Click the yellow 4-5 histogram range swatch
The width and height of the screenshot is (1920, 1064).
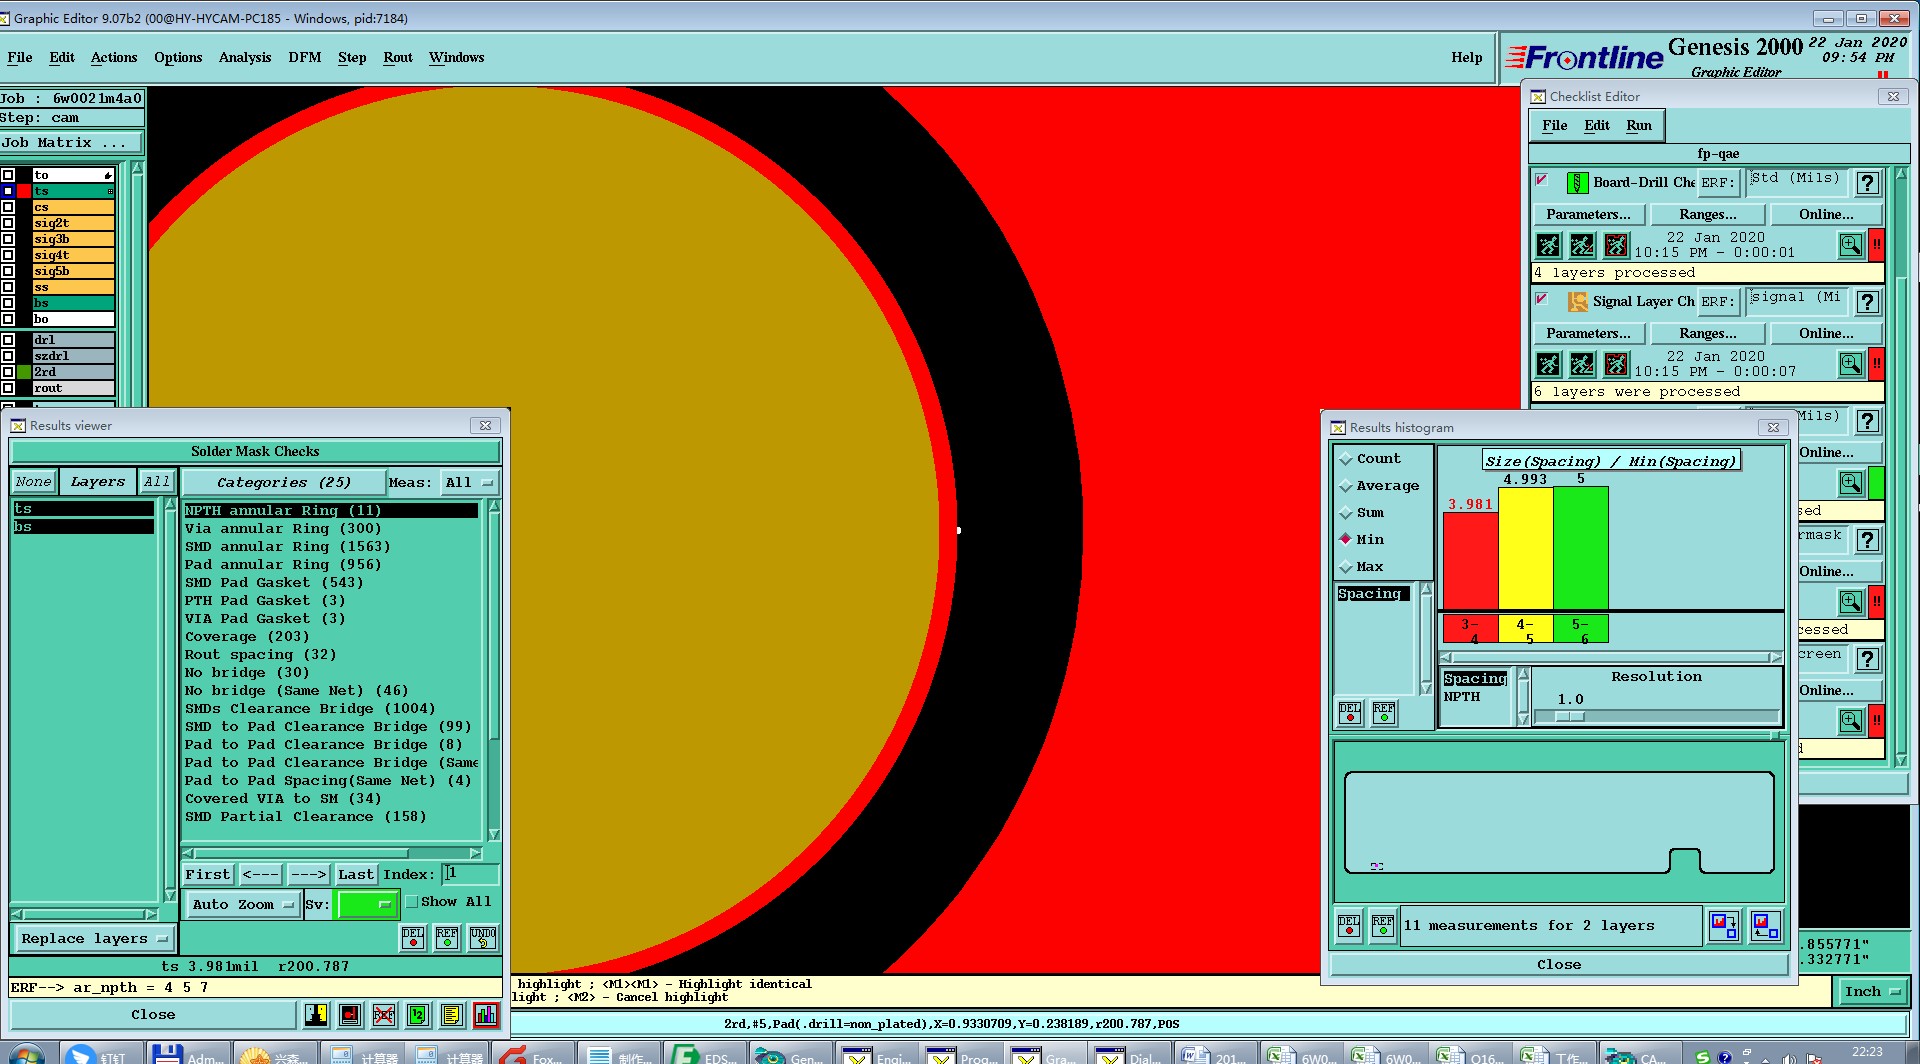(x=1526, y=629)
